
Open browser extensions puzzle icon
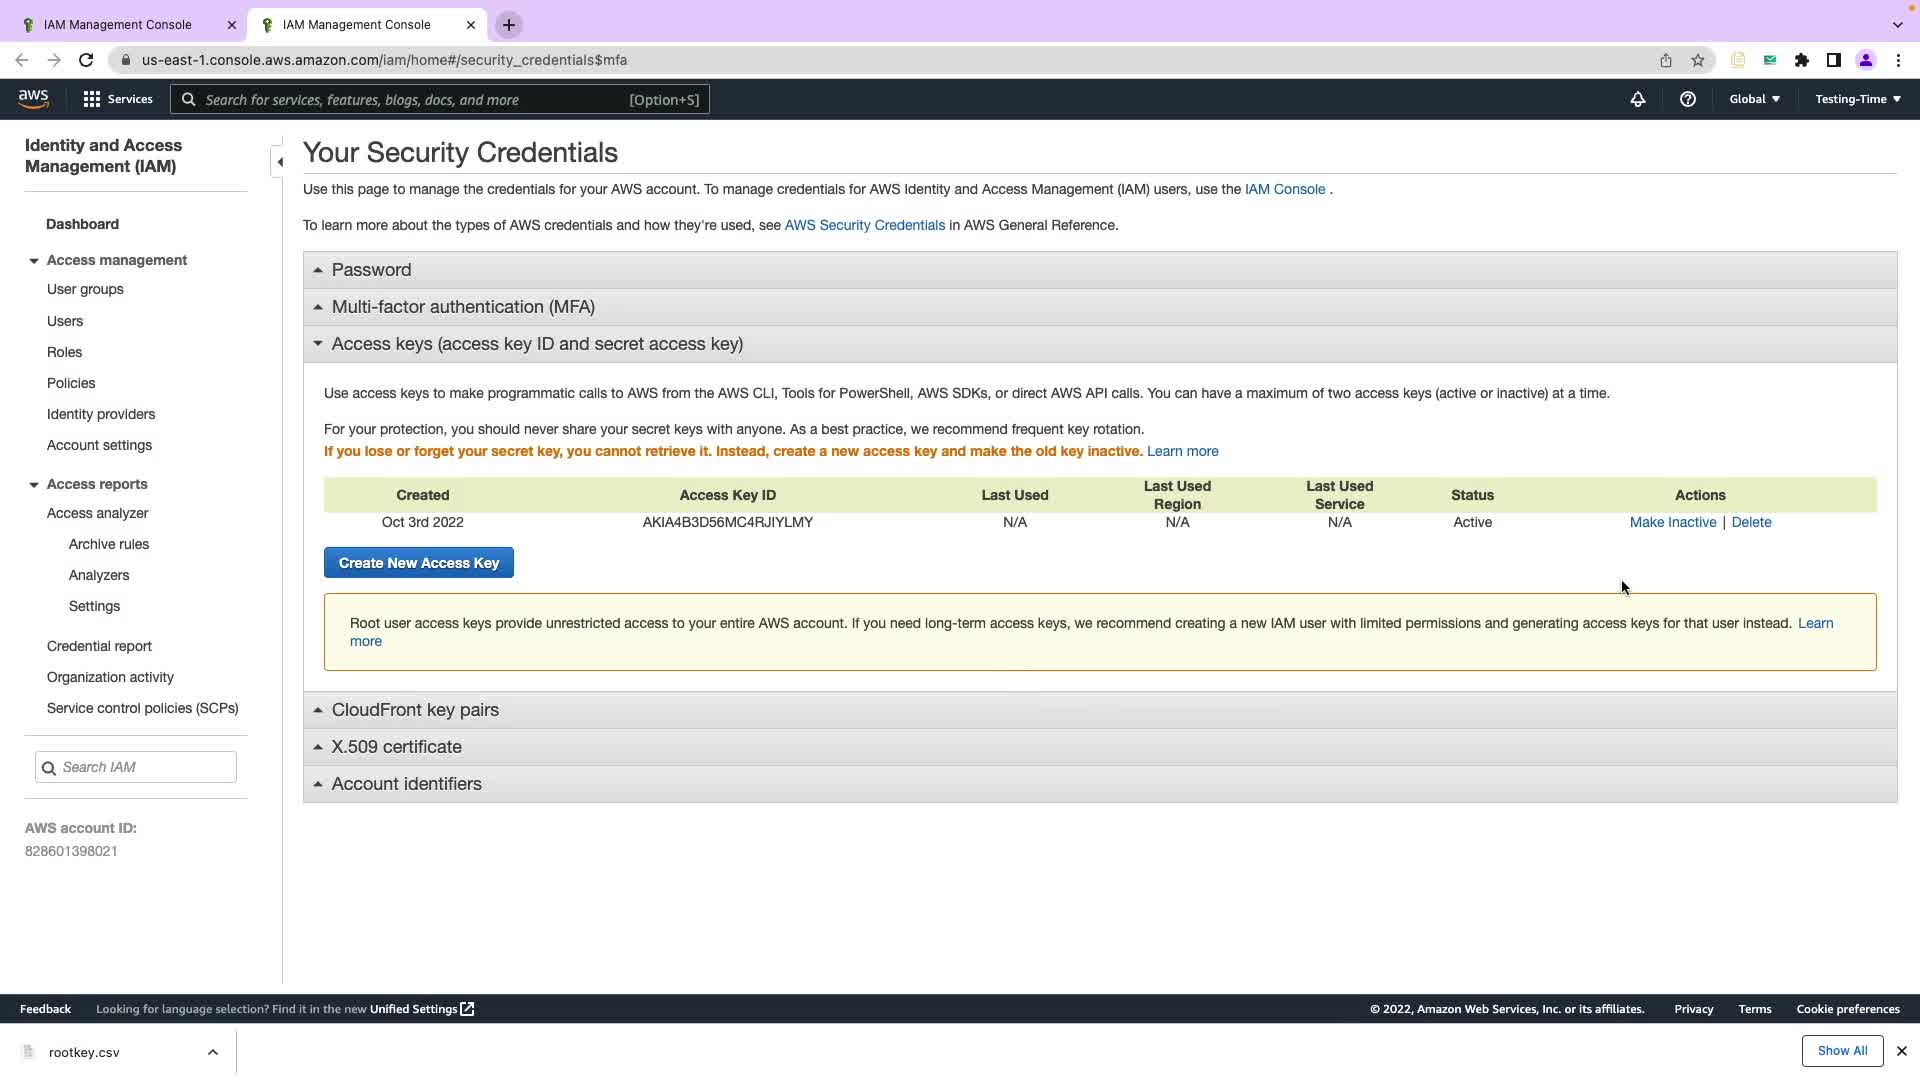1801,60
